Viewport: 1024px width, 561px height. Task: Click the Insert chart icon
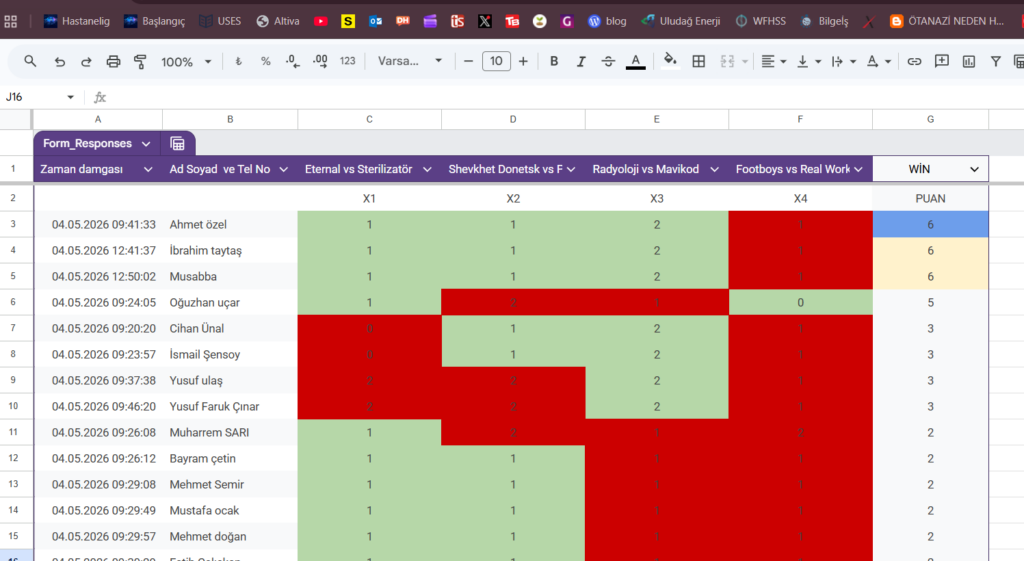968,61
